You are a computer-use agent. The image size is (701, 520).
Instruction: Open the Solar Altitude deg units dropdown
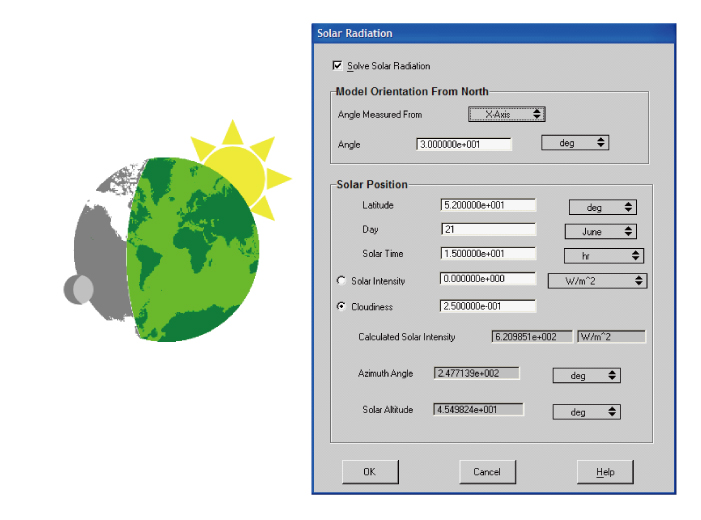pos(587,412)
